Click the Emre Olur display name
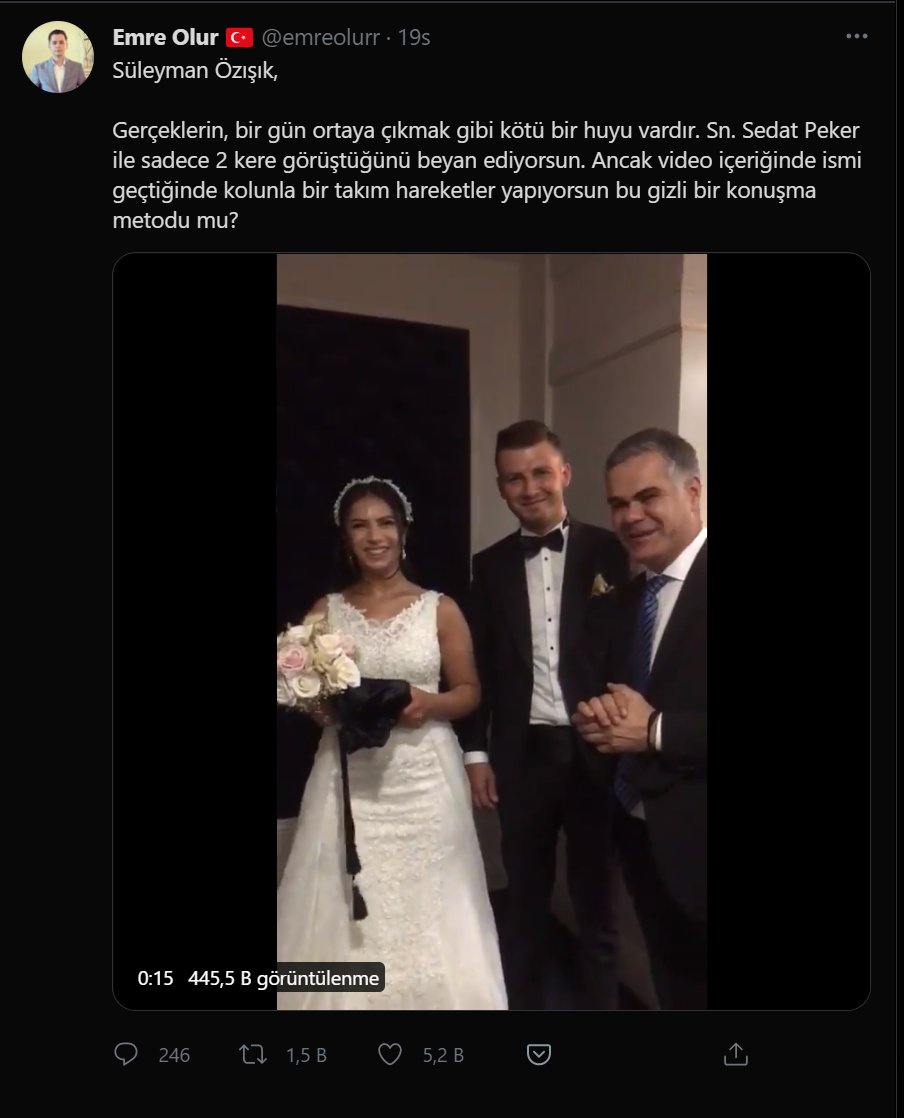The image size is (904, 1118). tap(165, 37)
